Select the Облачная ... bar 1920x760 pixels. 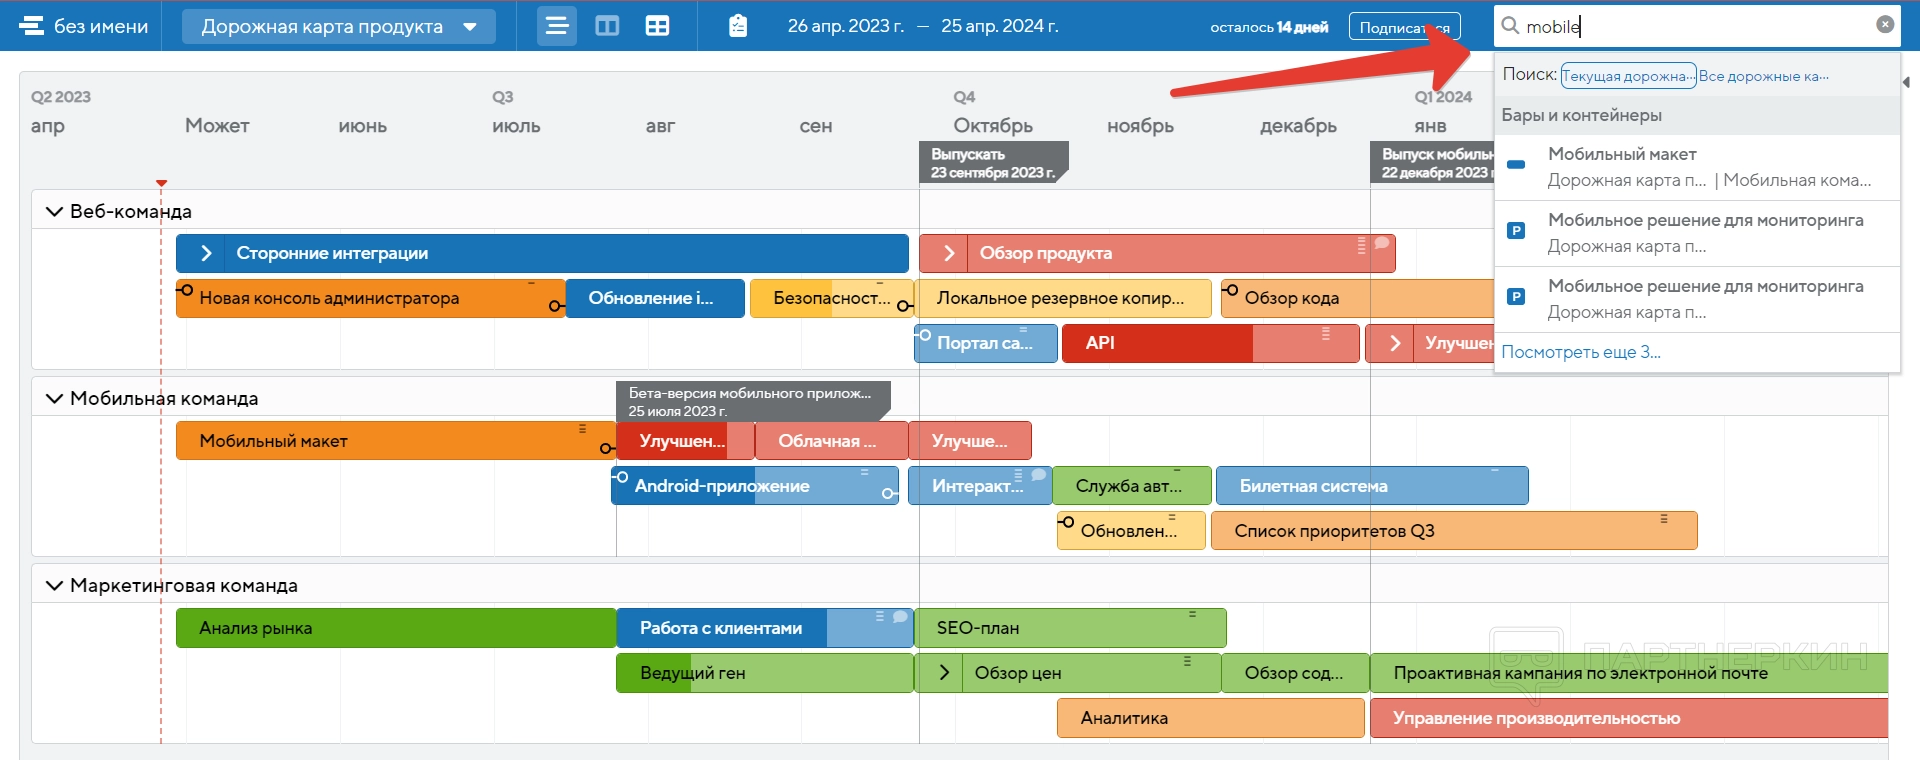click(832, 441)
